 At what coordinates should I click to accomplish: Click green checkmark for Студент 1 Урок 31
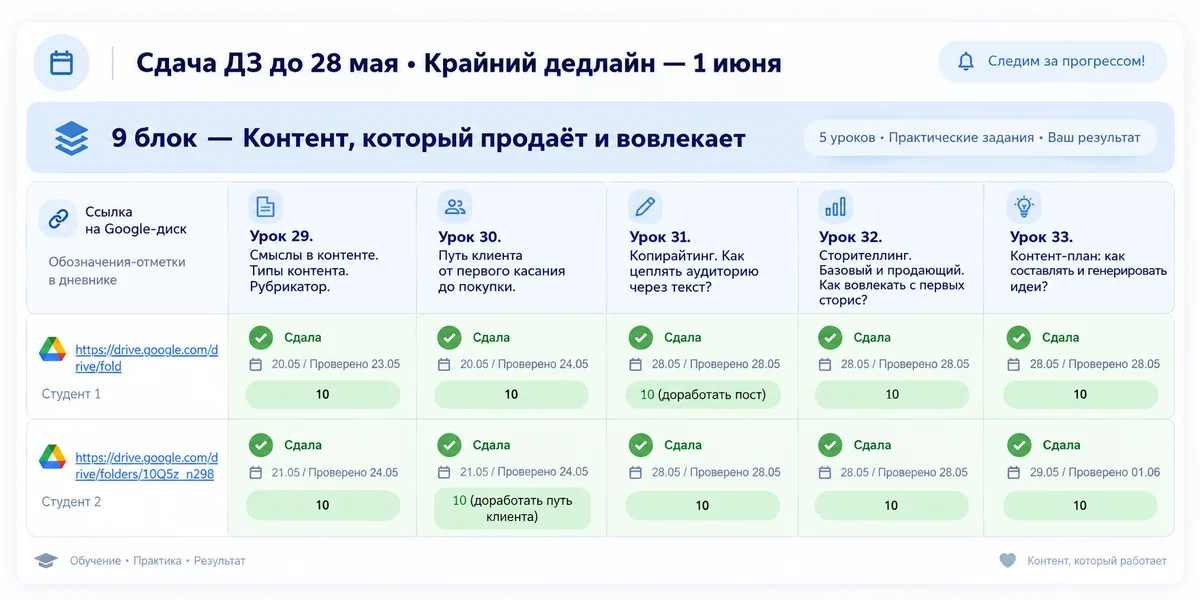click(639, 337)
